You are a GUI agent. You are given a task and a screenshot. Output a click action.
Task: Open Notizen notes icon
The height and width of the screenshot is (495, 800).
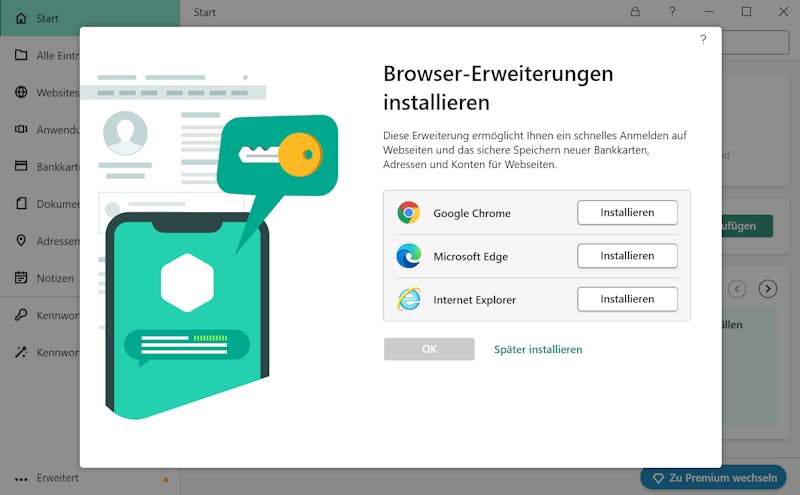click(x=21, y=278)
